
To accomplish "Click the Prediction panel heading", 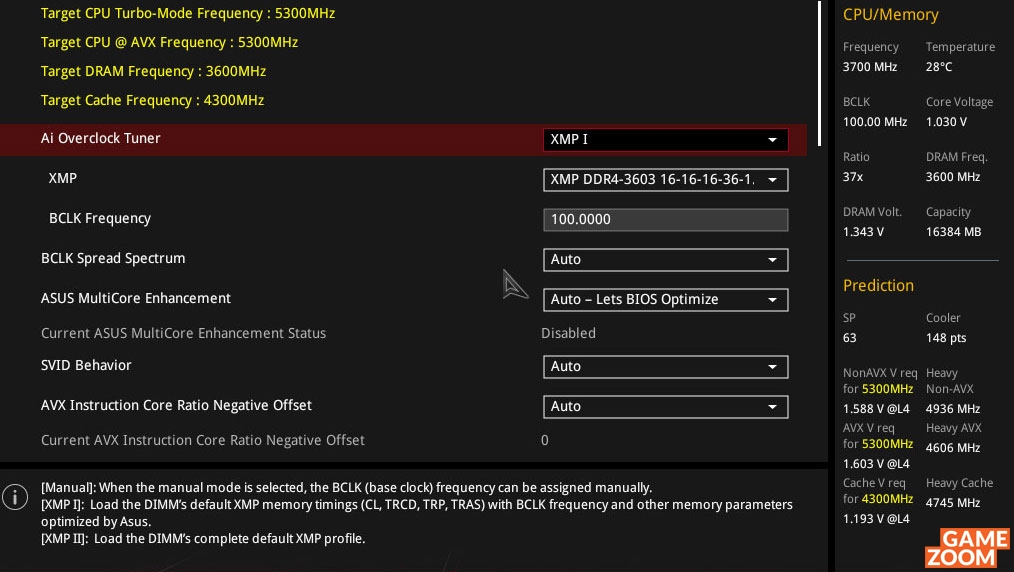I will point(878,286).
